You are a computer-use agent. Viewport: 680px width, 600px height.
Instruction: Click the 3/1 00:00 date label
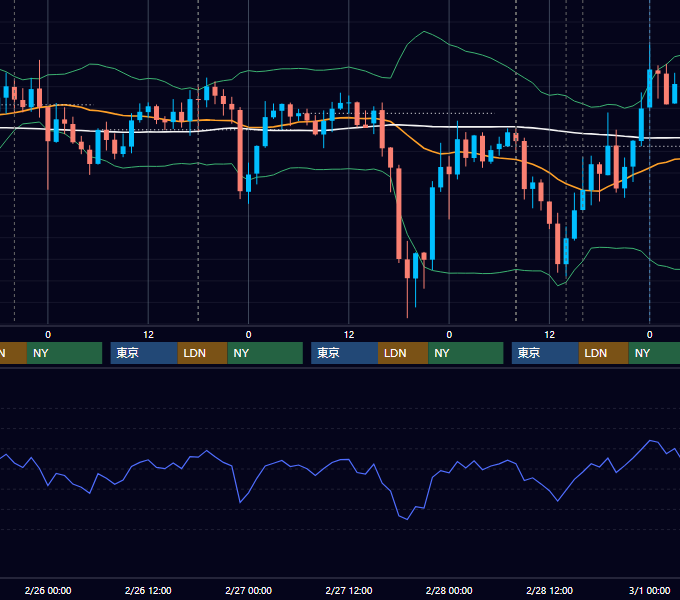click(649, 590)
